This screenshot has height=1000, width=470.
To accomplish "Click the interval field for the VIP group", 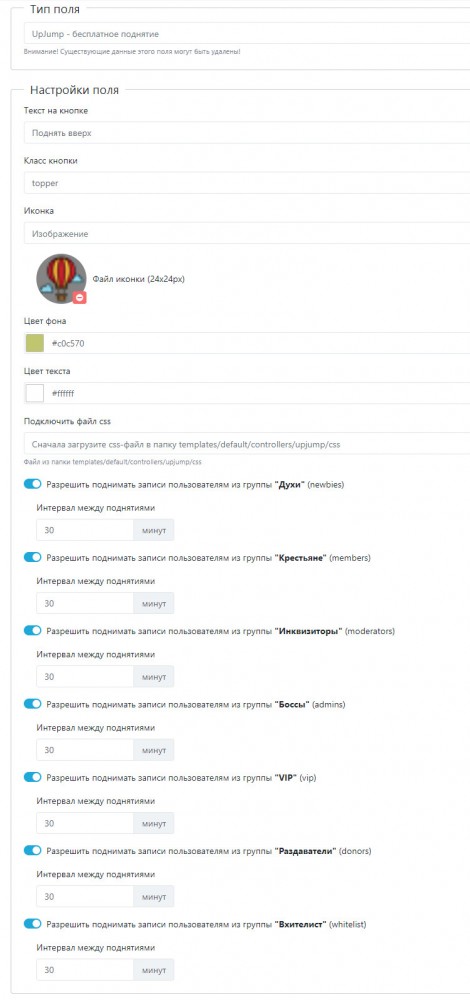I will [85, 823].
